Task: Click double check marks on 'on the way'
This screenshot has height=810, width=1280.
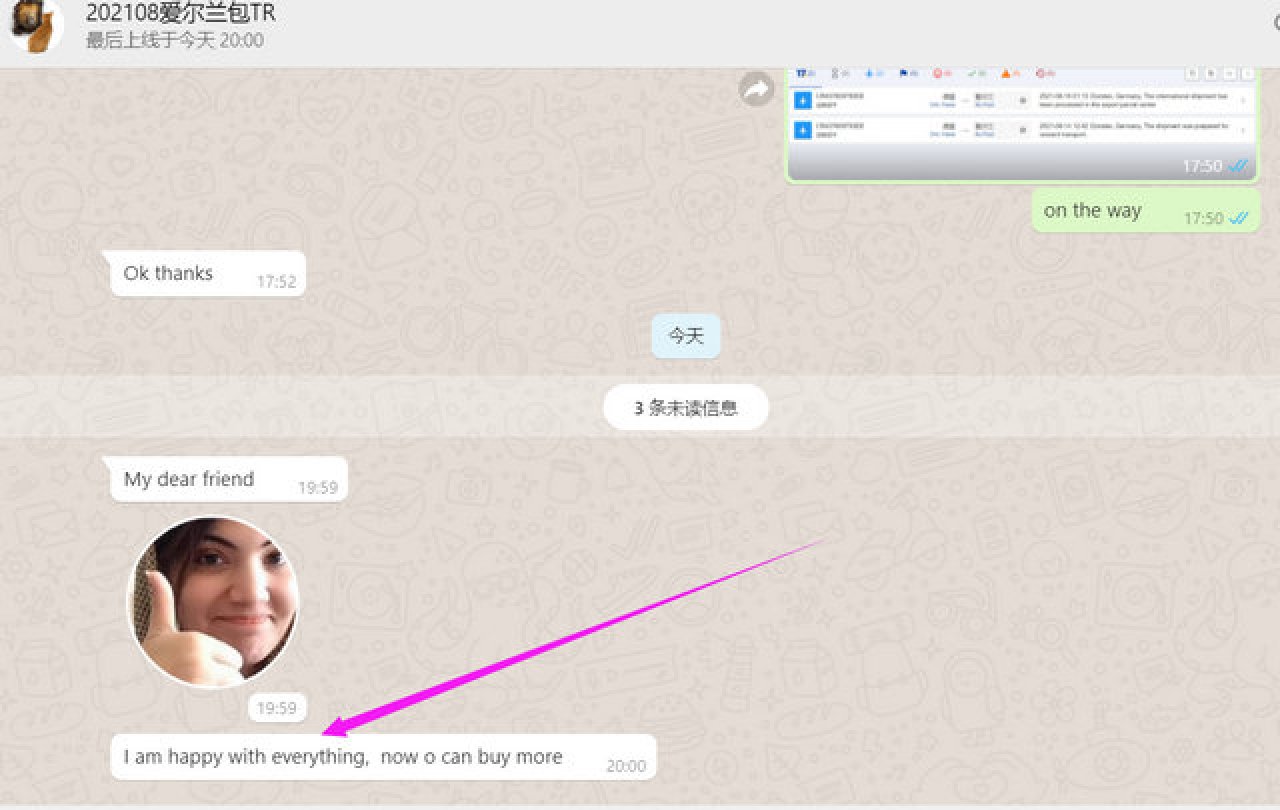Action: point(1238,218)
